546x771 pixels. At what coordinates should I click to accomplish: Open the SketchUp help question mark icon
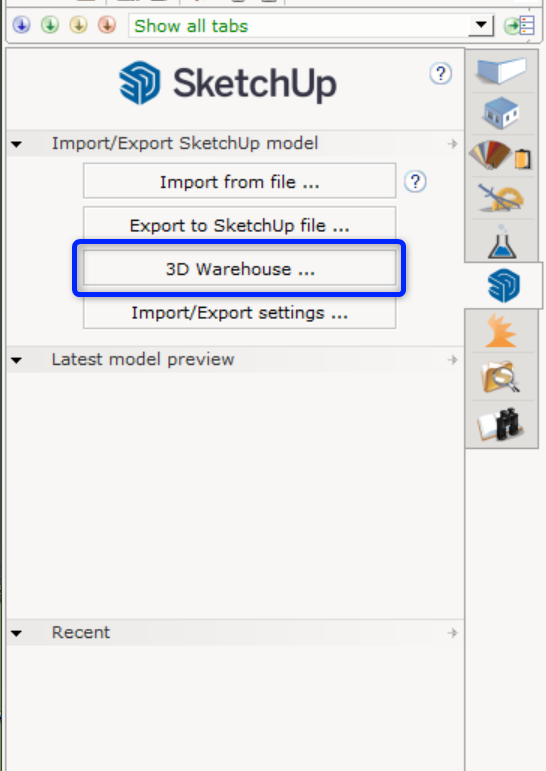pyautogui.click(x=441, y=74)
